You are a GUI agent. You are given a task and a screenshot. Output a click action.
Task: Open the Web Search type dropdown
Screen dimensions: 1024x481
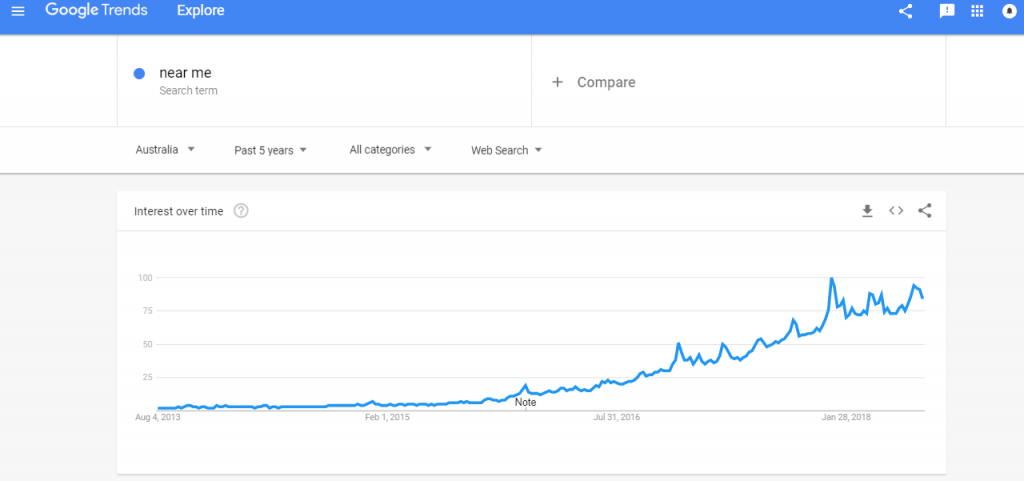pyautogui.click(x=507, y=150)
